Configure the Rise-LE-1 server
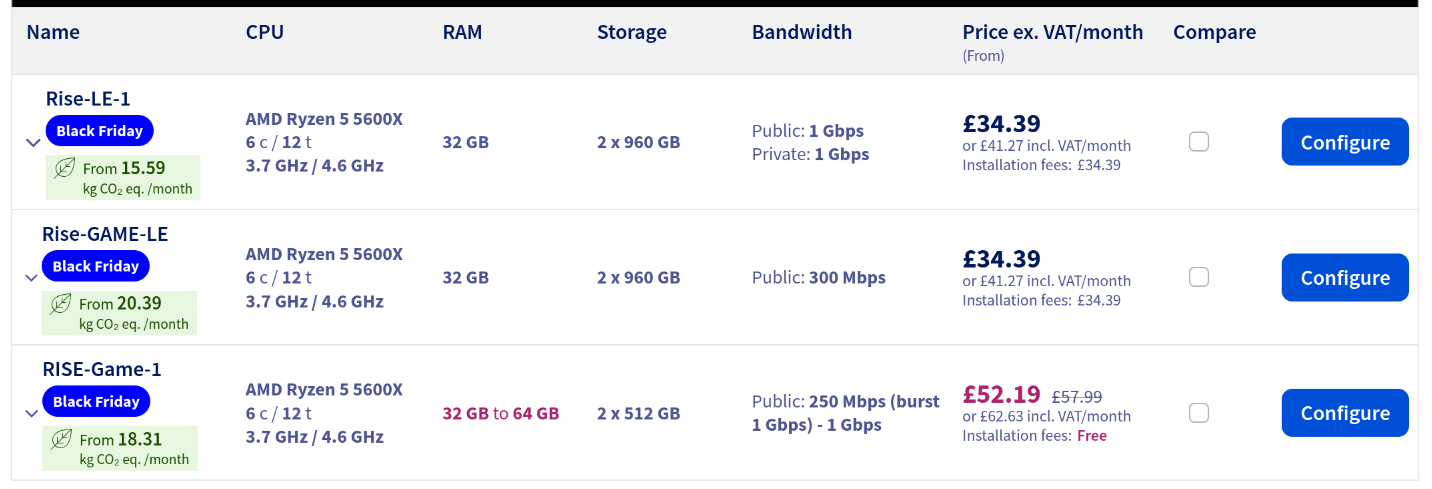 click(1344, 142)
